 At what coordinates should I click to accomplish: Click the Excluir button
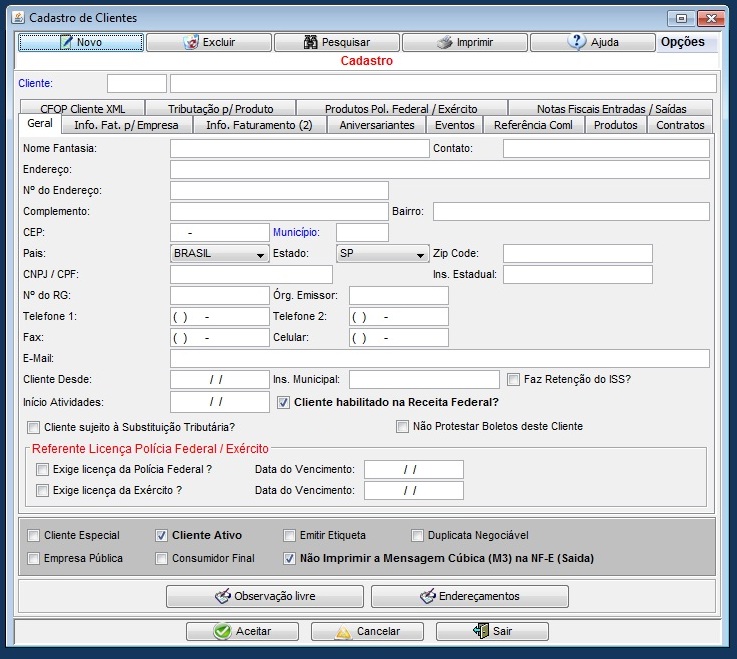[209, 42]
